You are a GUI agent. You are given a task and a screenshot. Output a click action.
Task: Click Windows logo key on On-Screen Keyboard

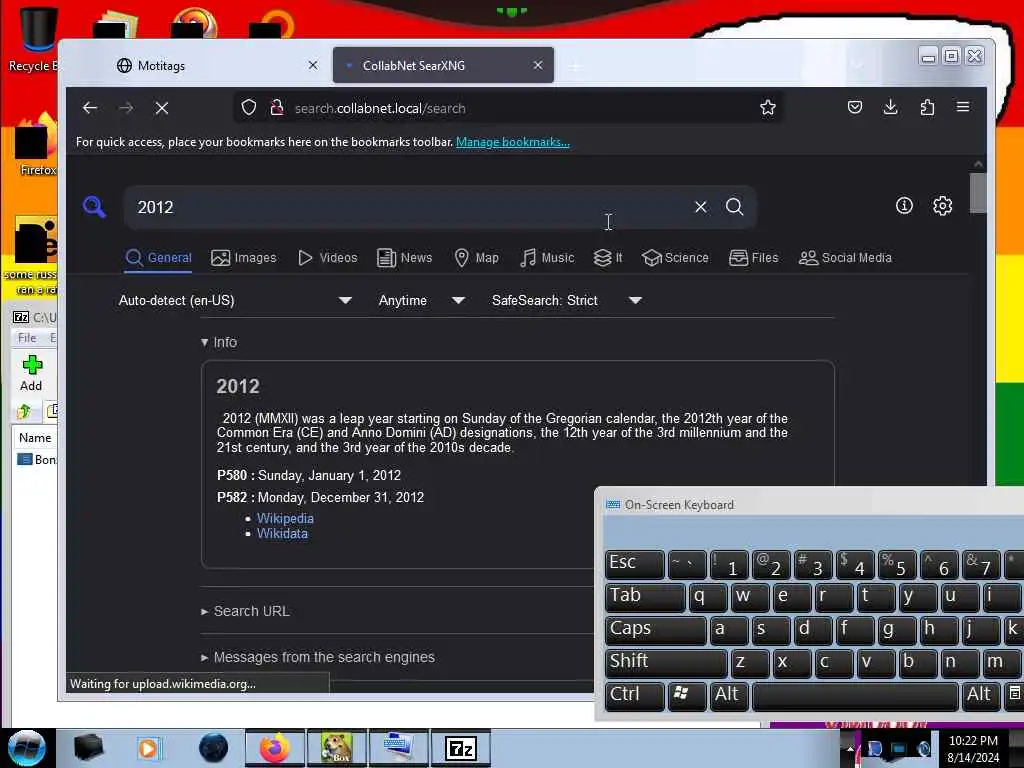click(x=686, y=696)
